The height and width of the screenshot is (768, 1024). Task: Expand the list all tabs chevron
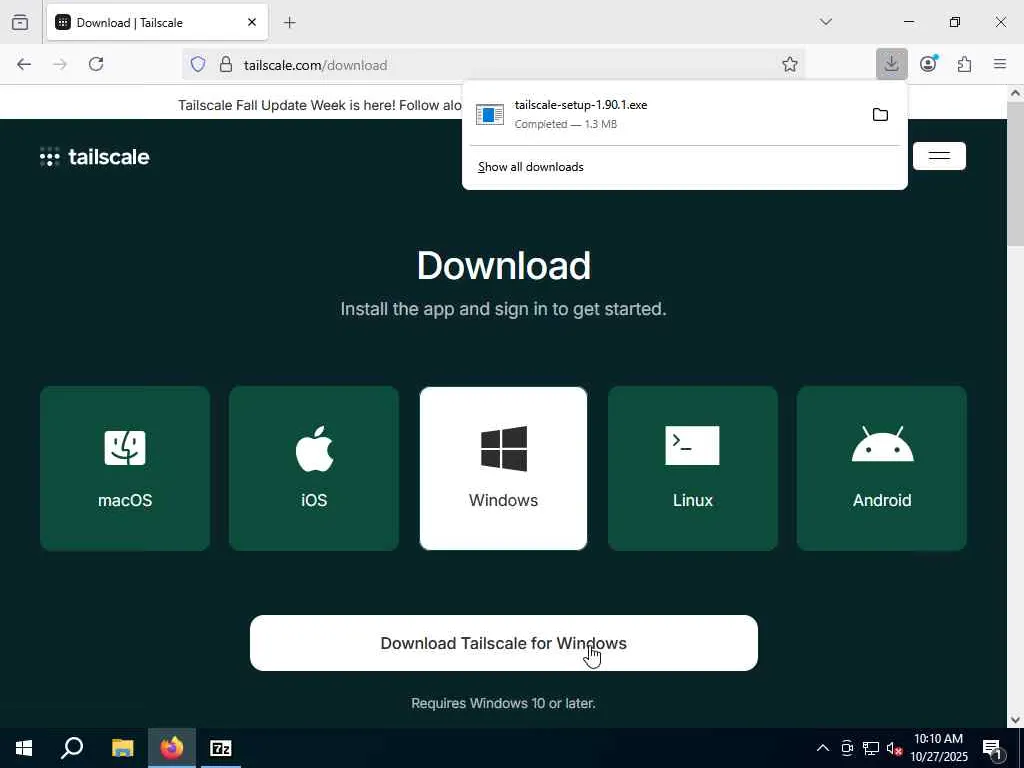(x=826, y=22)
